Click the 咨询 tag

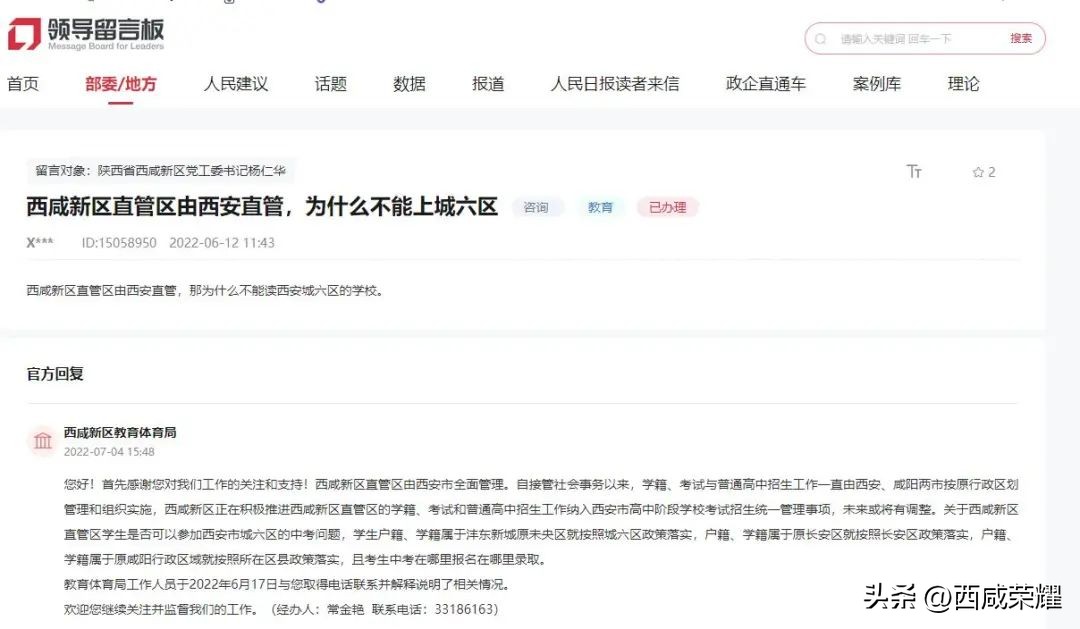(538, 207)
